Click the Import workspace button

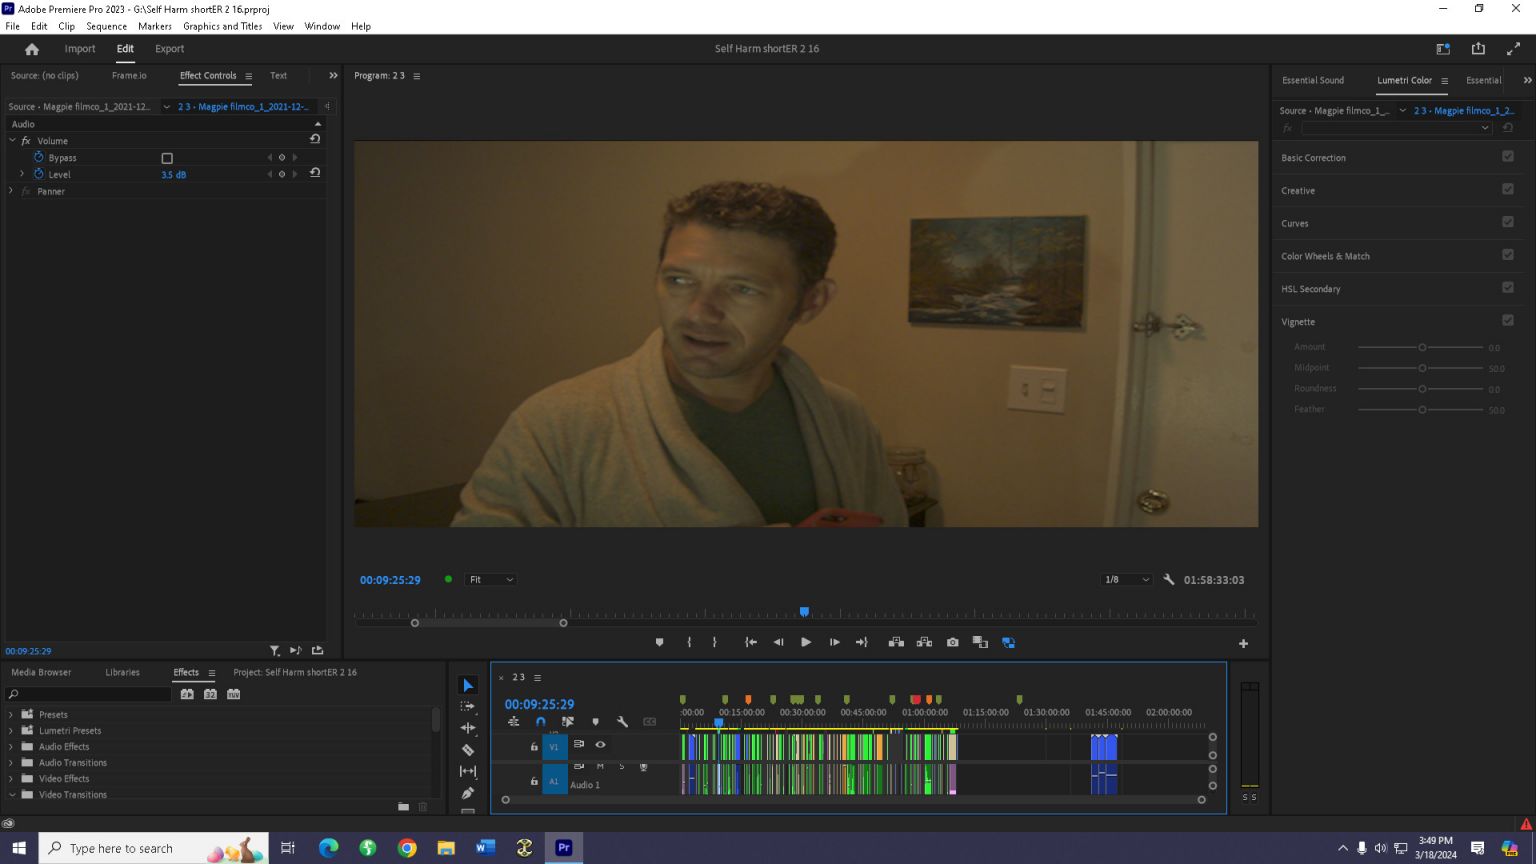[x=80, y=49]
